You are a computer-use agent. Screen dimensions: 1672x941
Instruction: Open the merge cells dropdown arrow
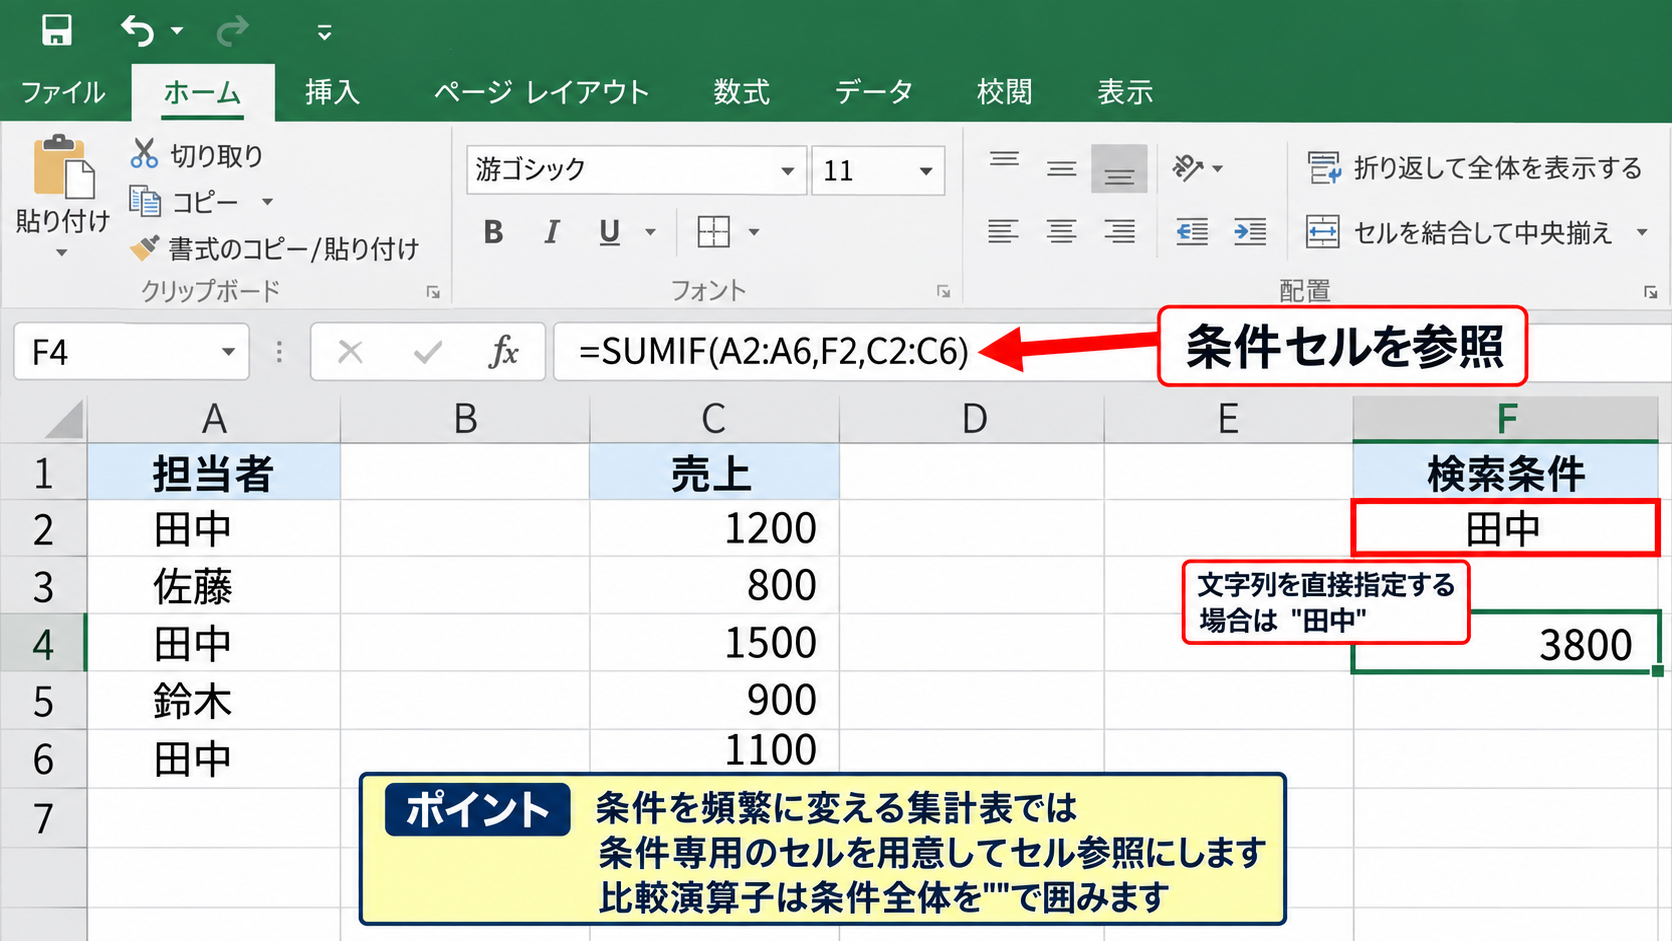pos(1642,232)
